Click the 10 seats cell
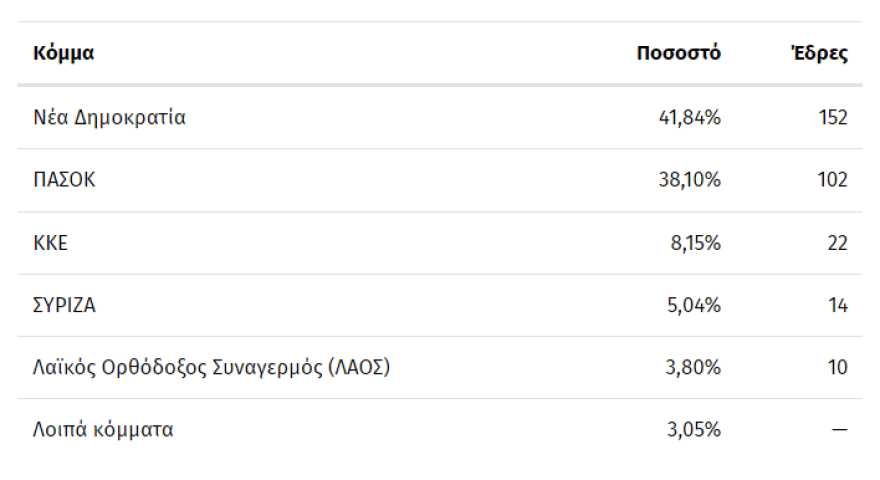 click(837, 367)
